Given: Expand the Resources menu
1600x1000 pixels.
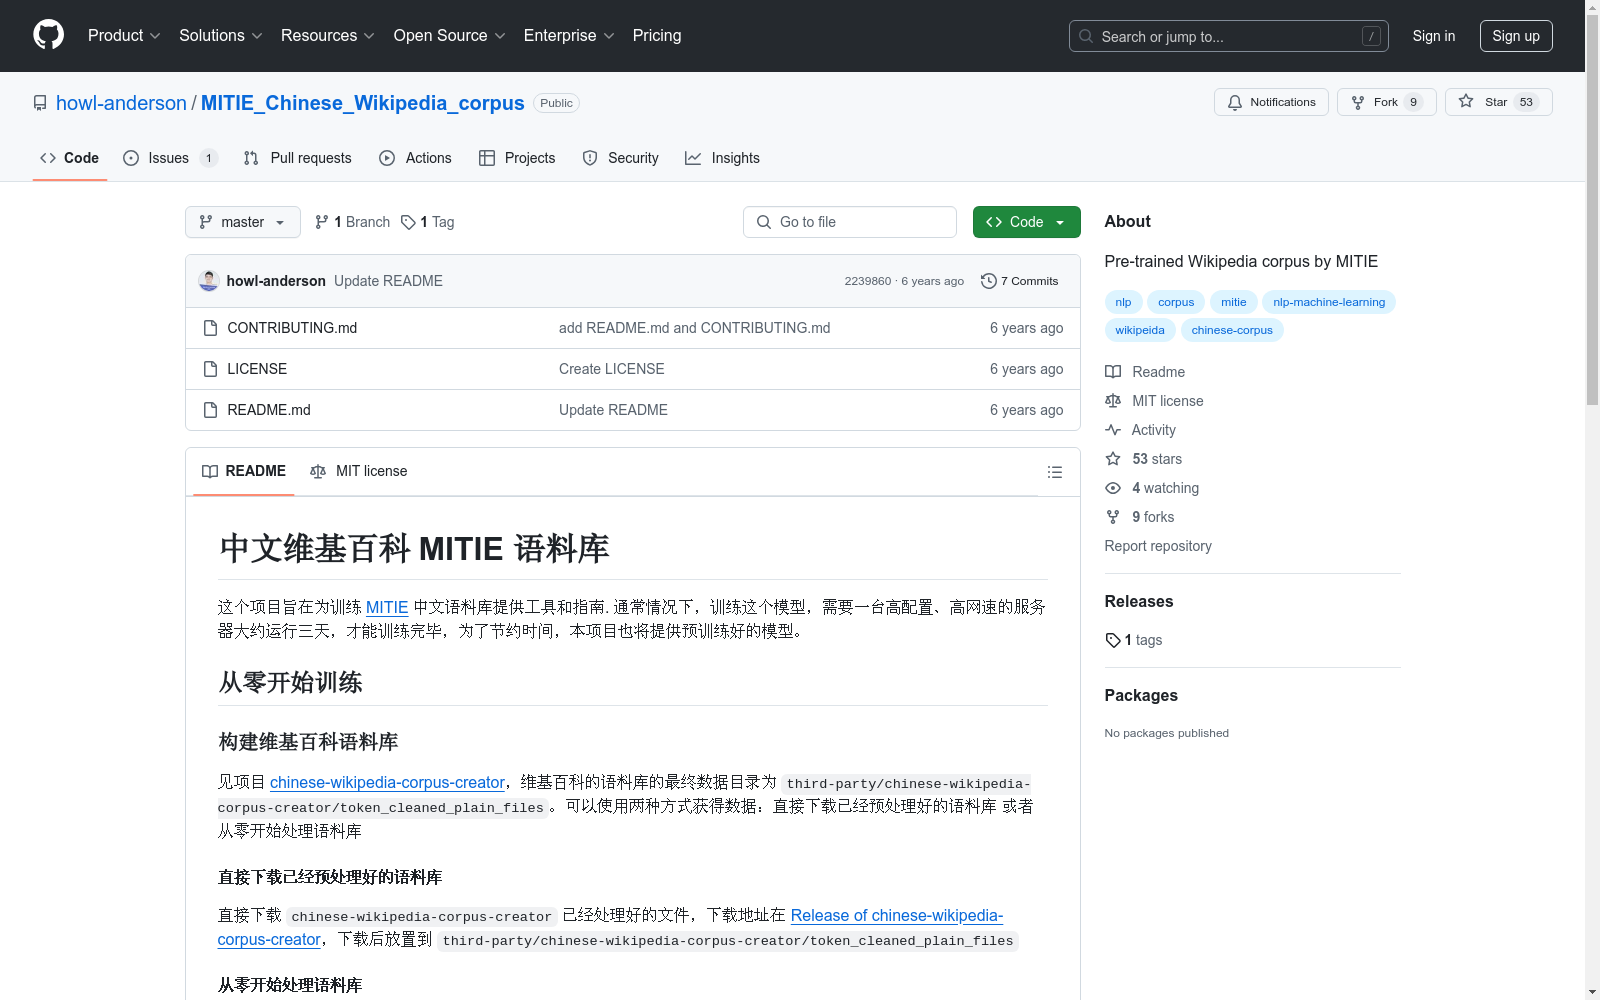Looking at the screenshot, I should coord(328,36).
